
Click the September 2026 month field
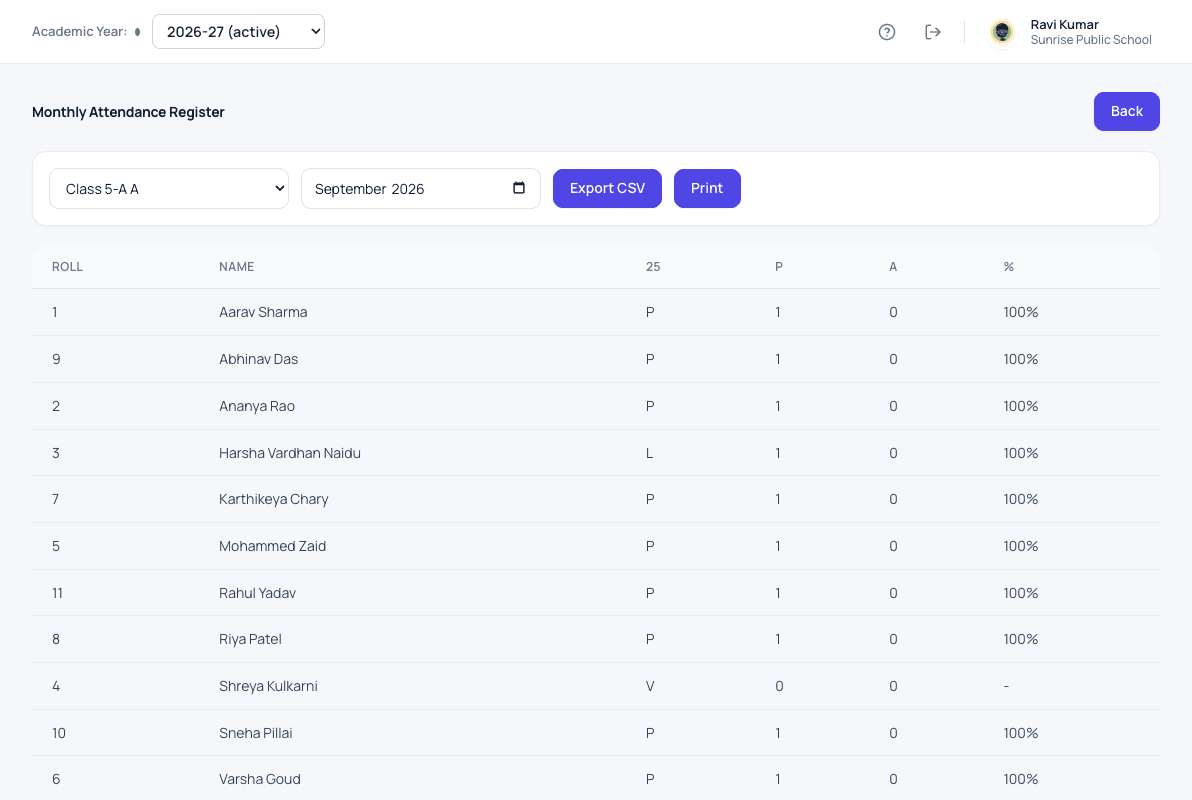pyautogui.click(x=420, y=189)
